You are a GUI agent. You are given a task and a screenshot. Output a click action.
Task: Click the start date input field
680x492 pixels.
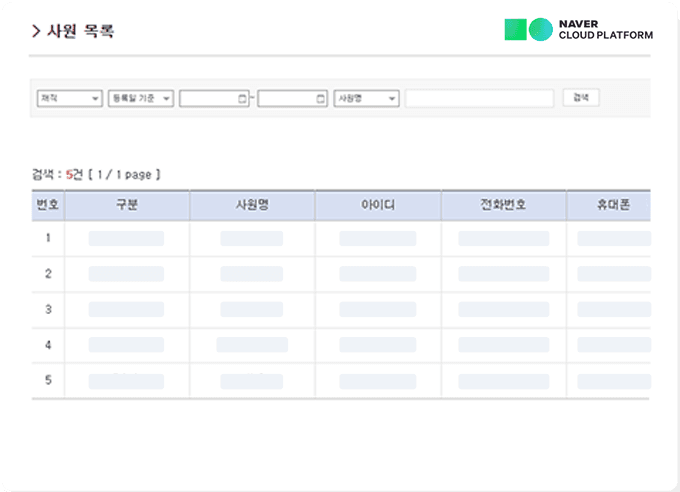point(208,98)
